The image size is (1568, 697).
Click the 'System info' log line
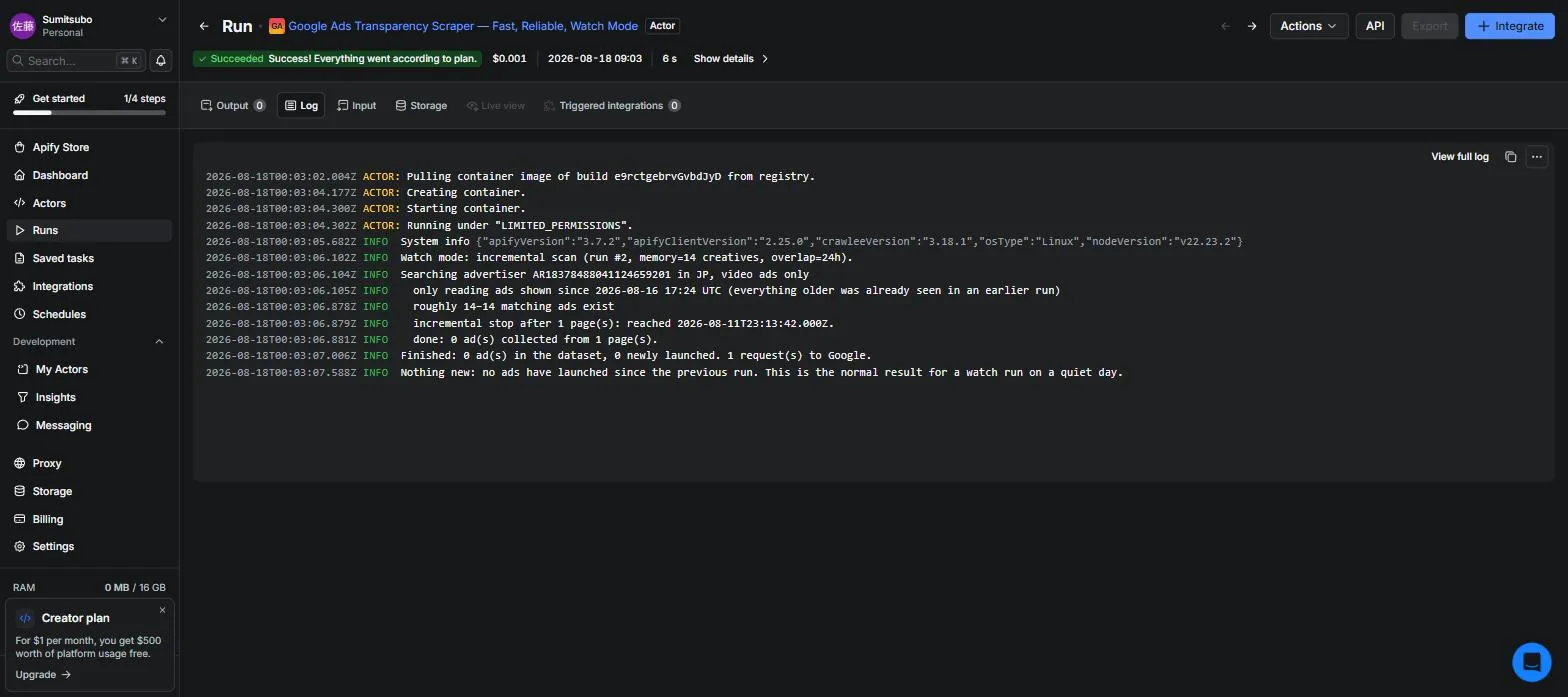[x=724, y=242]
